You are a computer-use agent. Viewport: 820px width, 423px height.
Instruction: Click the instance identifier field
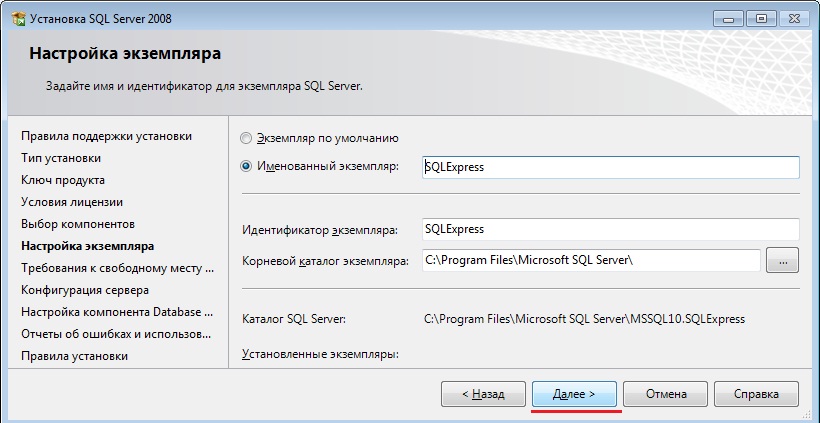(x=610, y=230)
